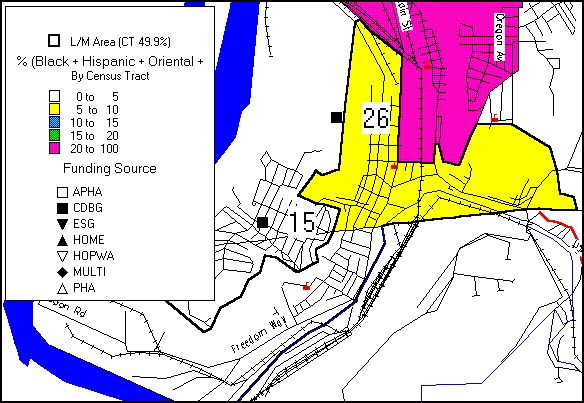Click the MULTI diamond legend icon
Viewport: 584px width, 403px height.
tap(62, 272)
